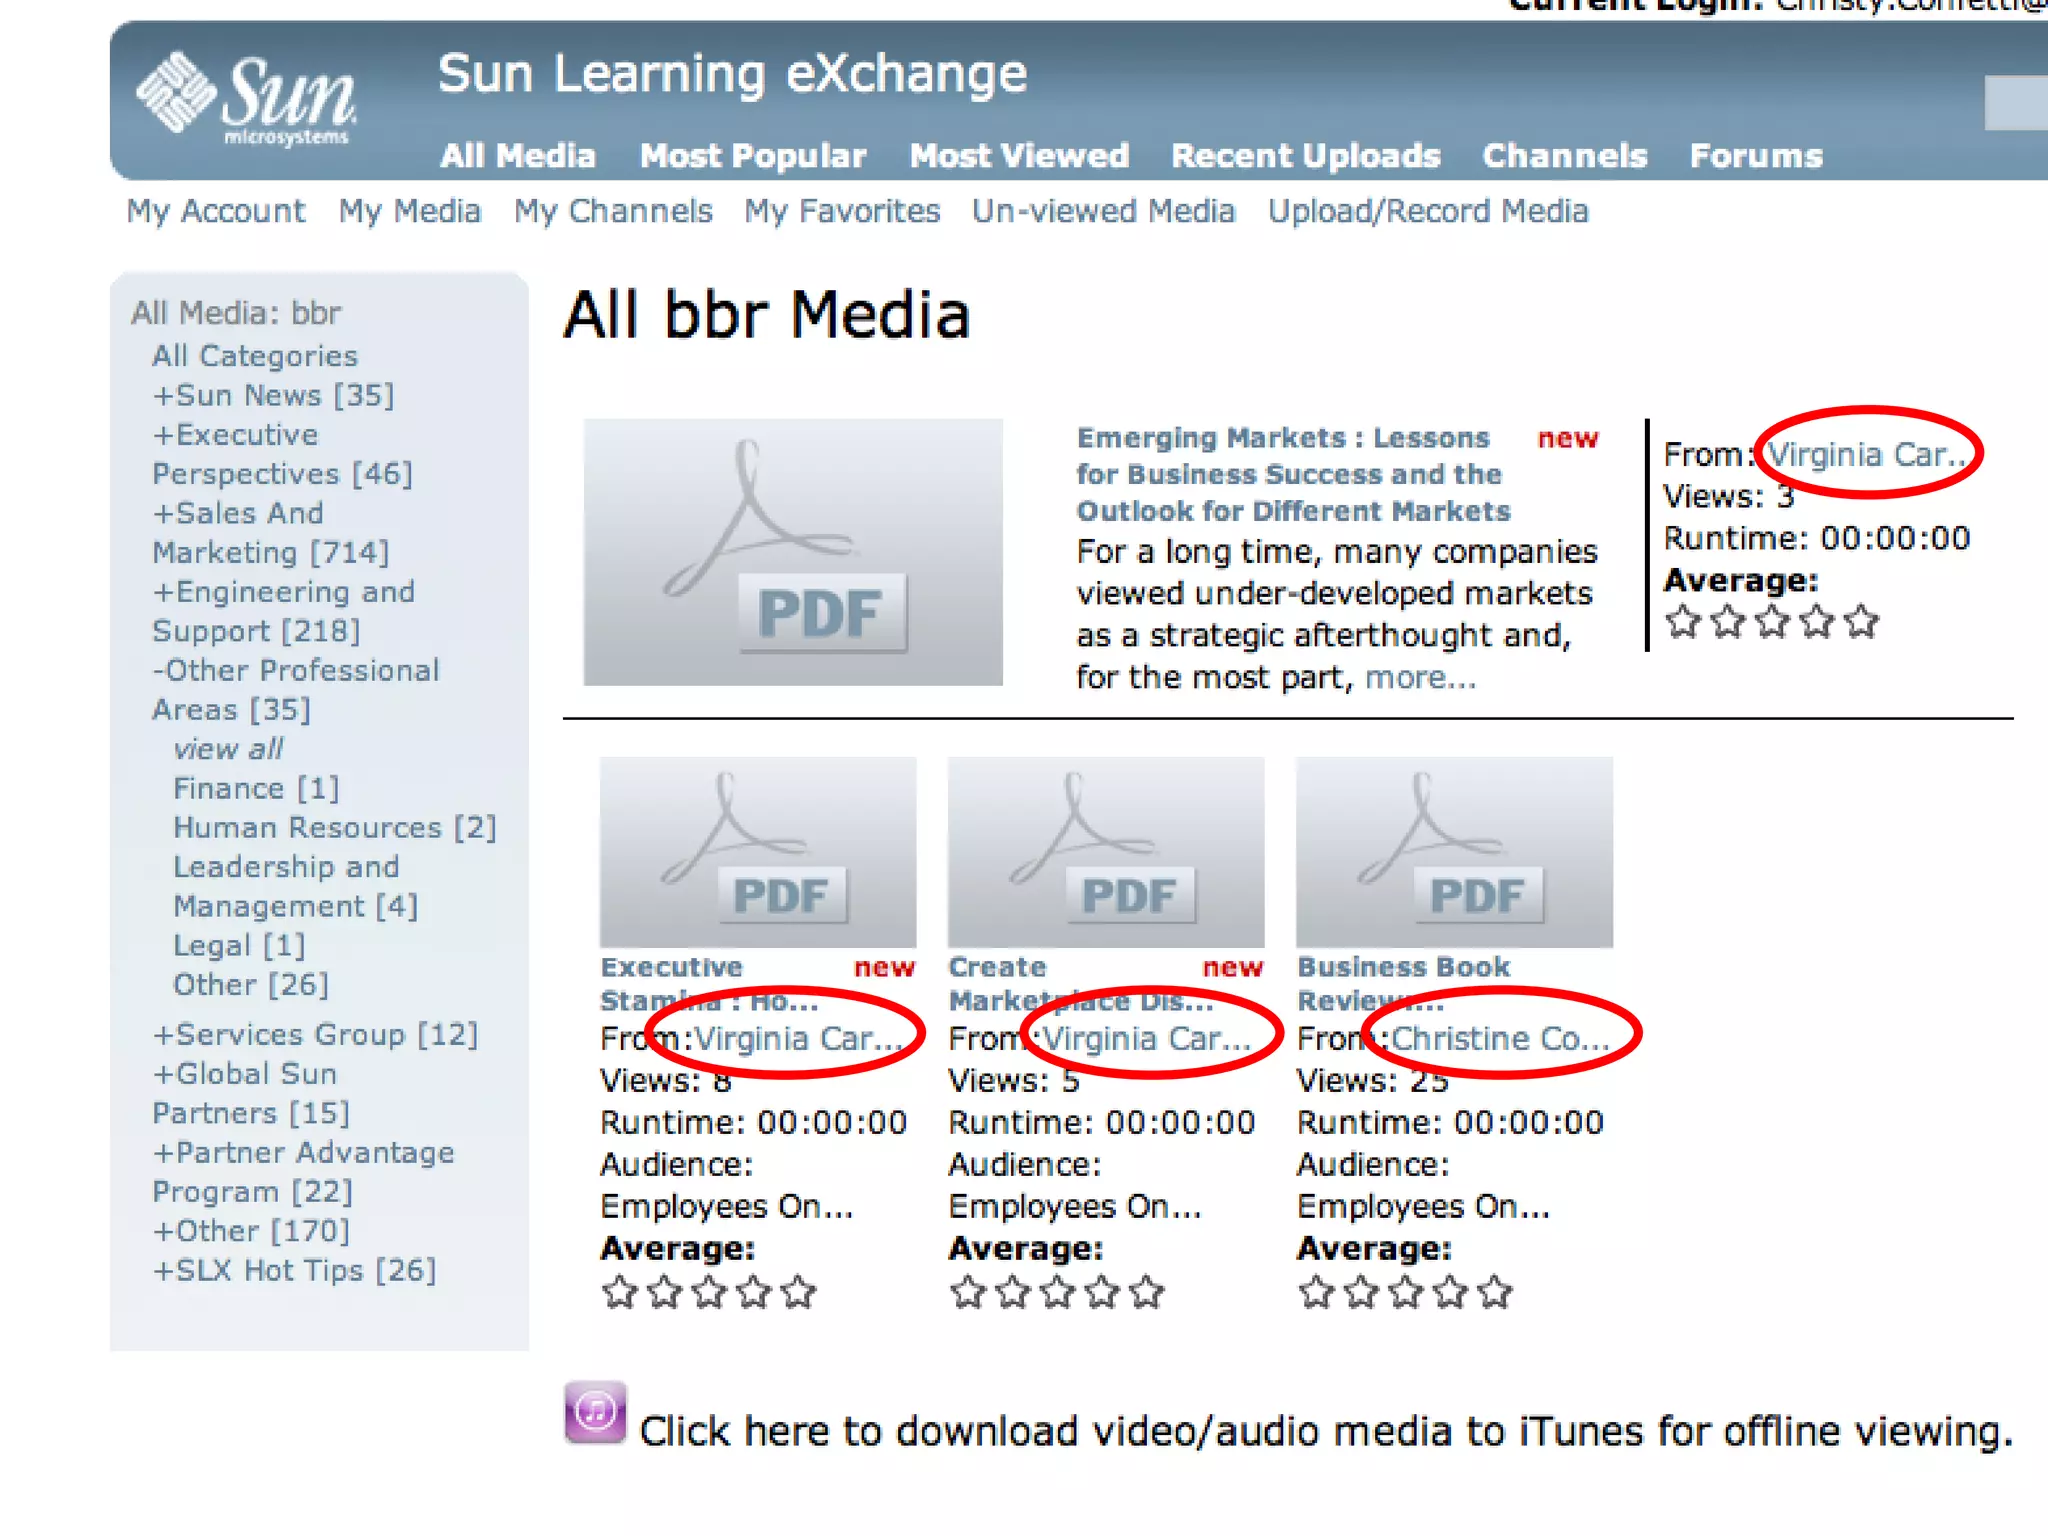The height and width of the screenshot is (1536, 2048).
Task: Open the Create Marketplace PDF icon
Action: click(1106, 852)
